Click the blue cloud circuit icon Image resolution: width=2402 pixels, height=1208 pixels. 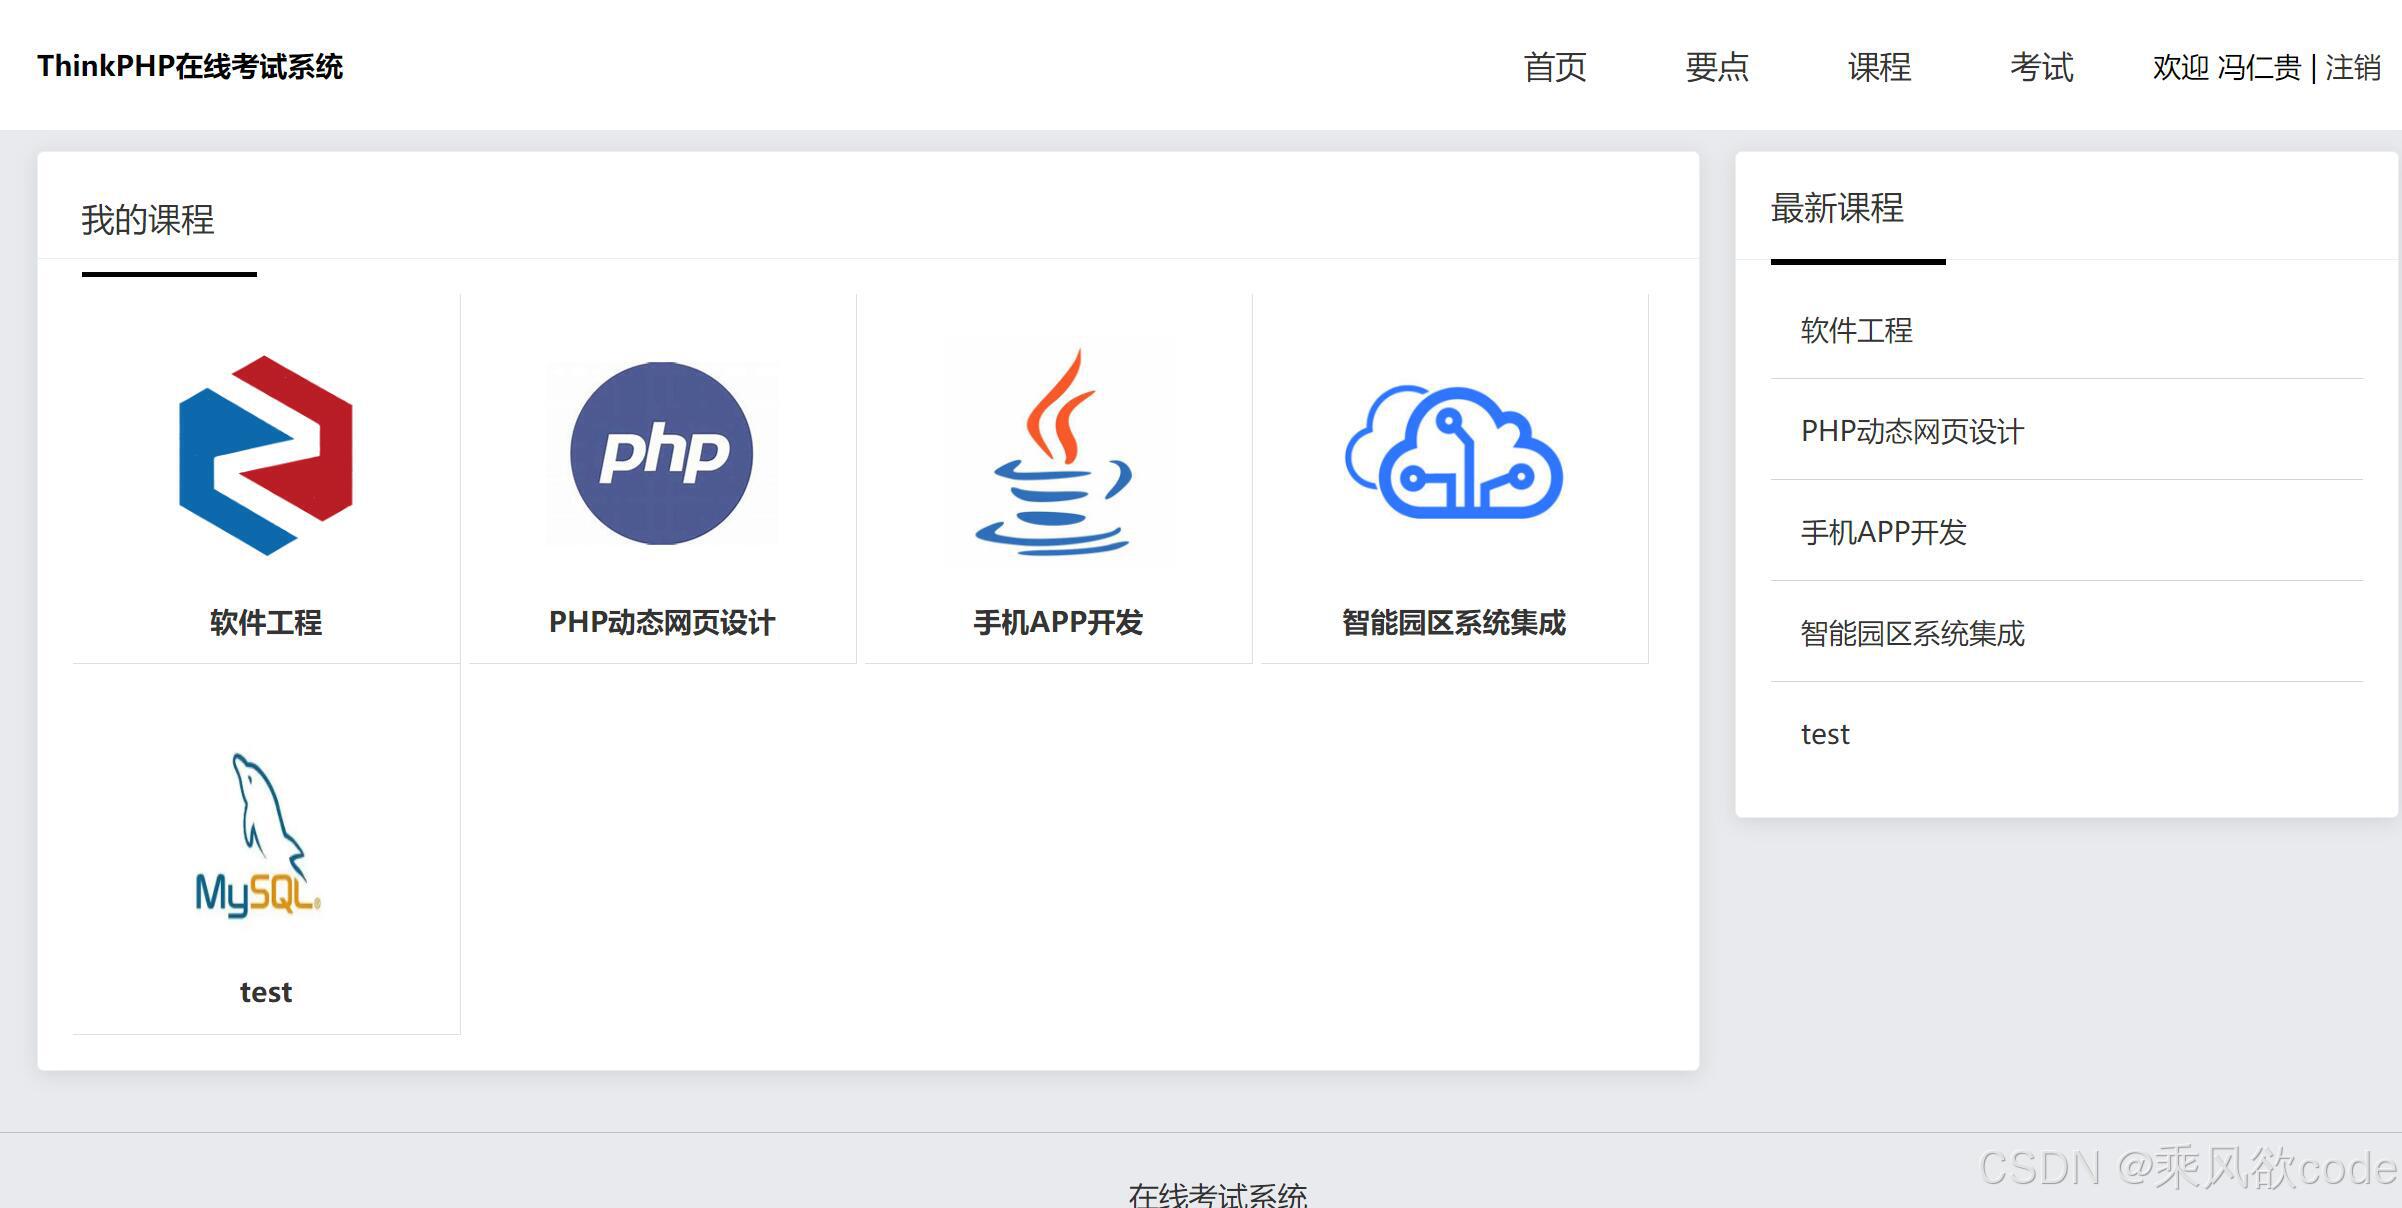point(1454,452)
